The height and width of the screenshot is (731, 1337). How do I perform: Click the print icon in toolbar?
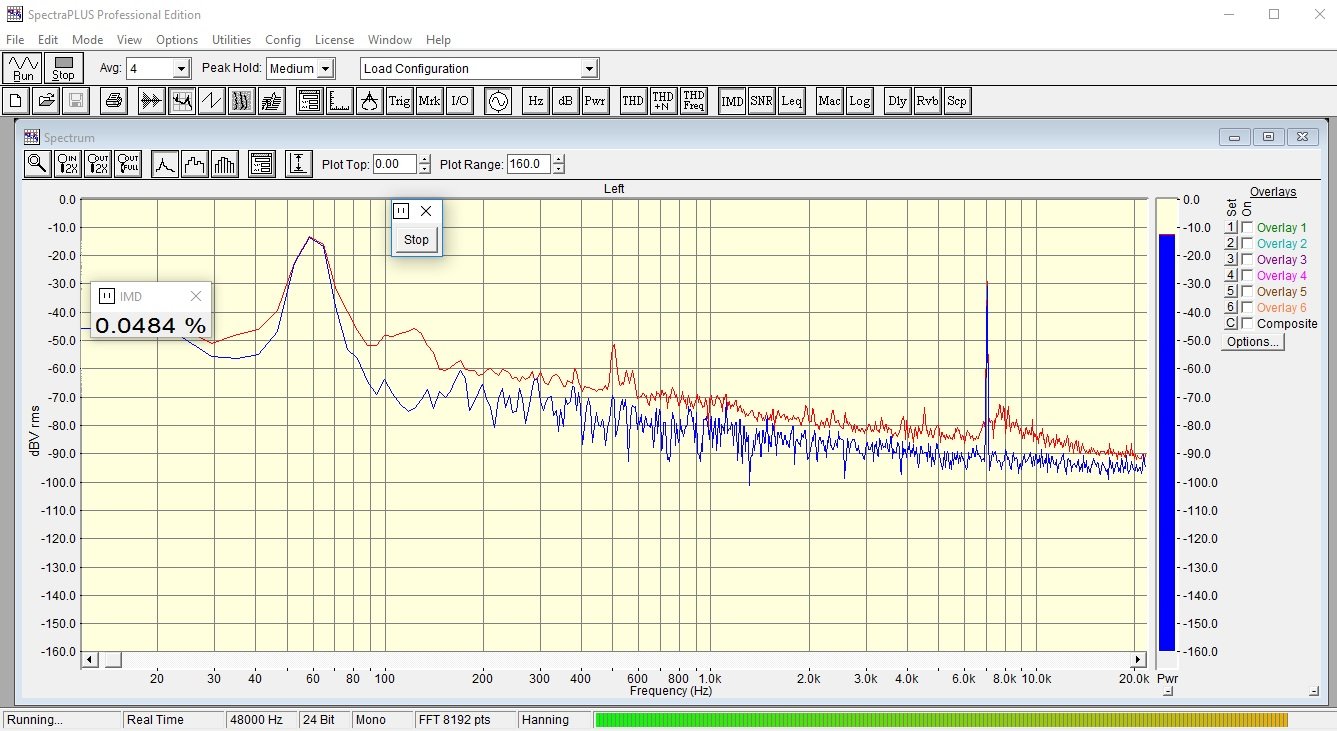pyautogui.click(x=114, y=101)
